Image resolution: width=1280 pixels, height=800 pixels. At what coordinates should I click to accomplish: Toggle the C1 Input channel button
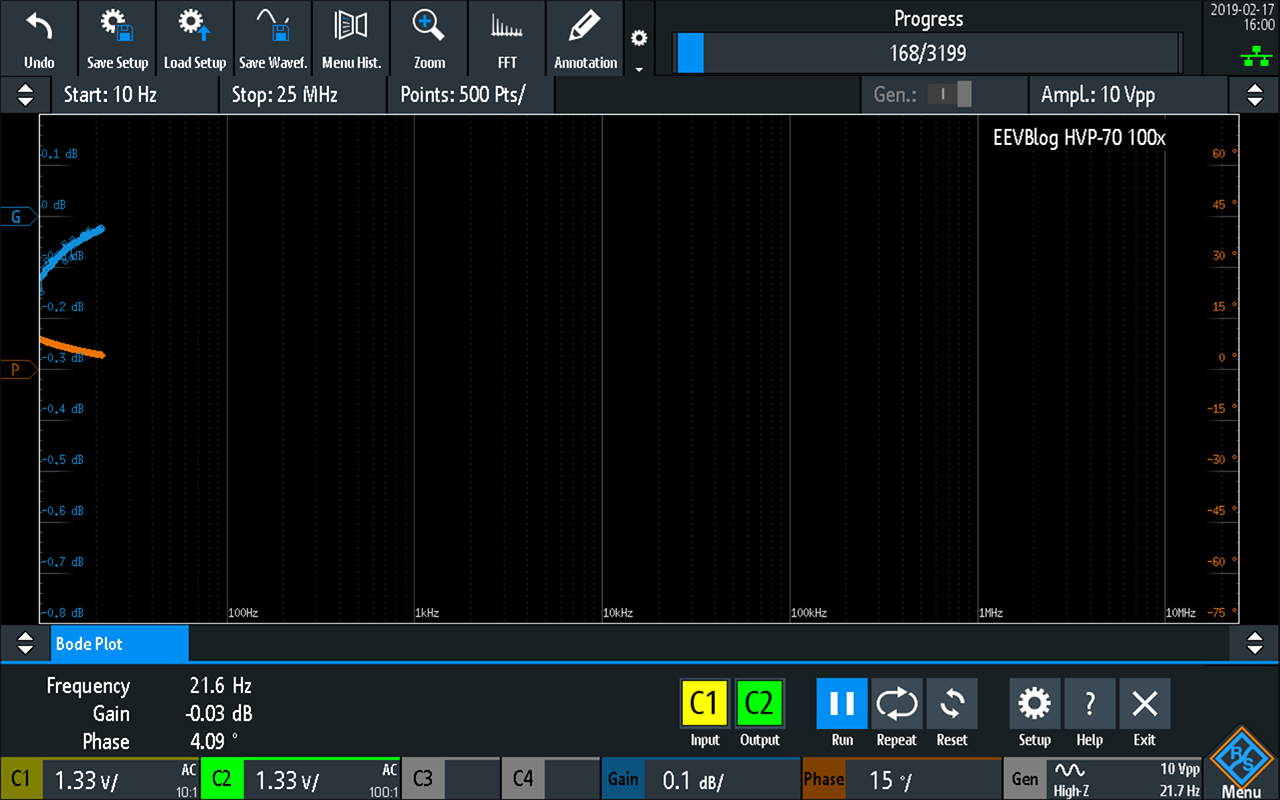click(705, 704)
